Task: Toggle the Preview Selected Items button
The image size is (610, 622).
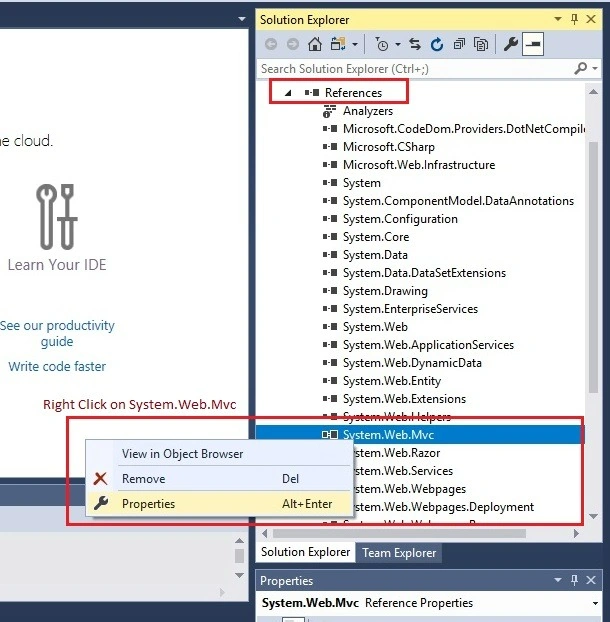Action: [533, 44]
